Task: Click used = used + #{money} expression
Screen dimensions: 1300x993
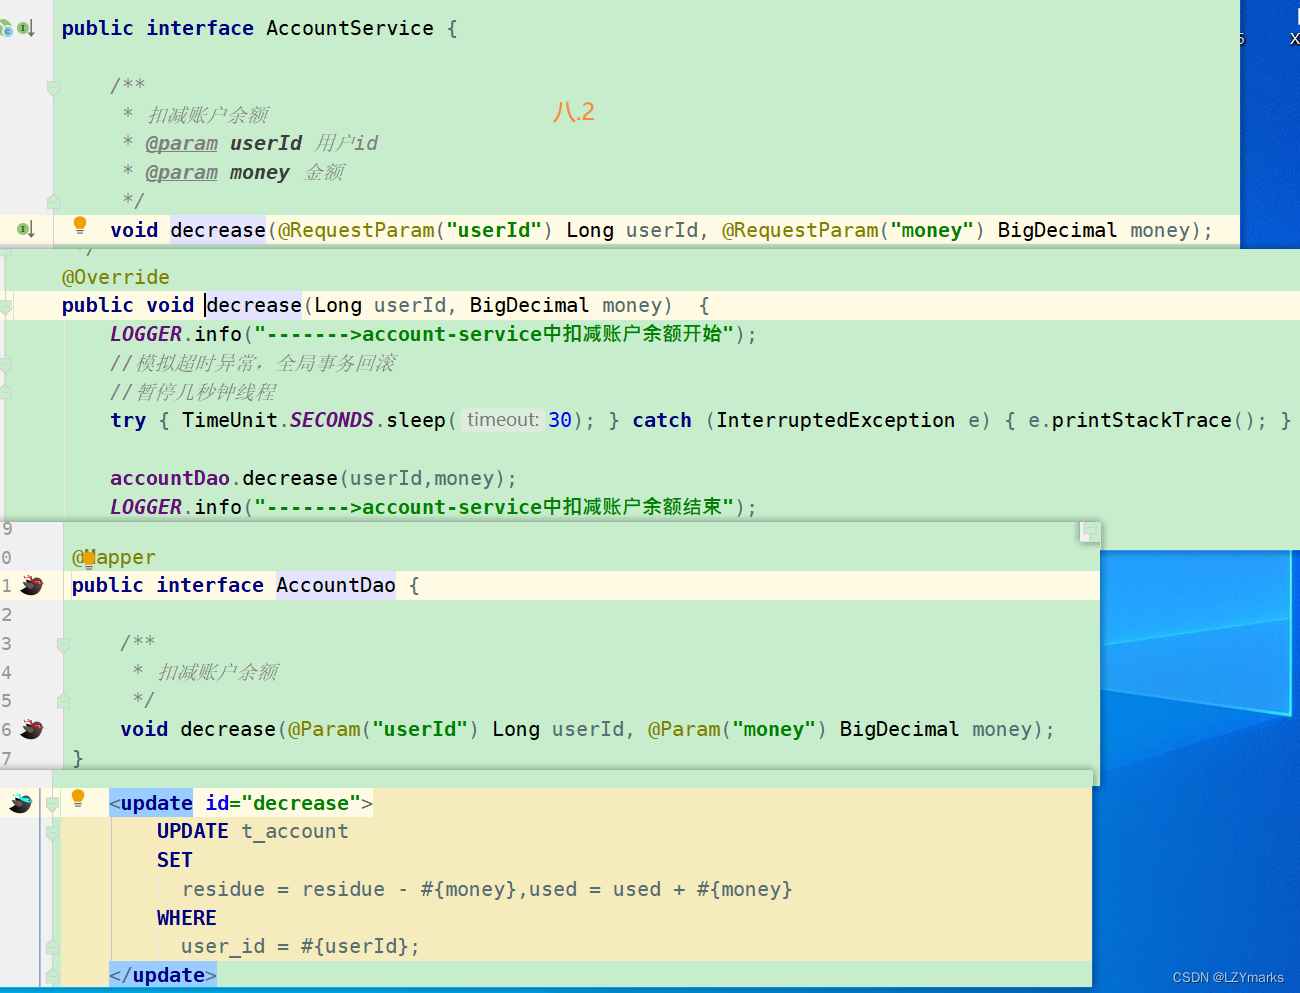Action: [x=661, y=889]
